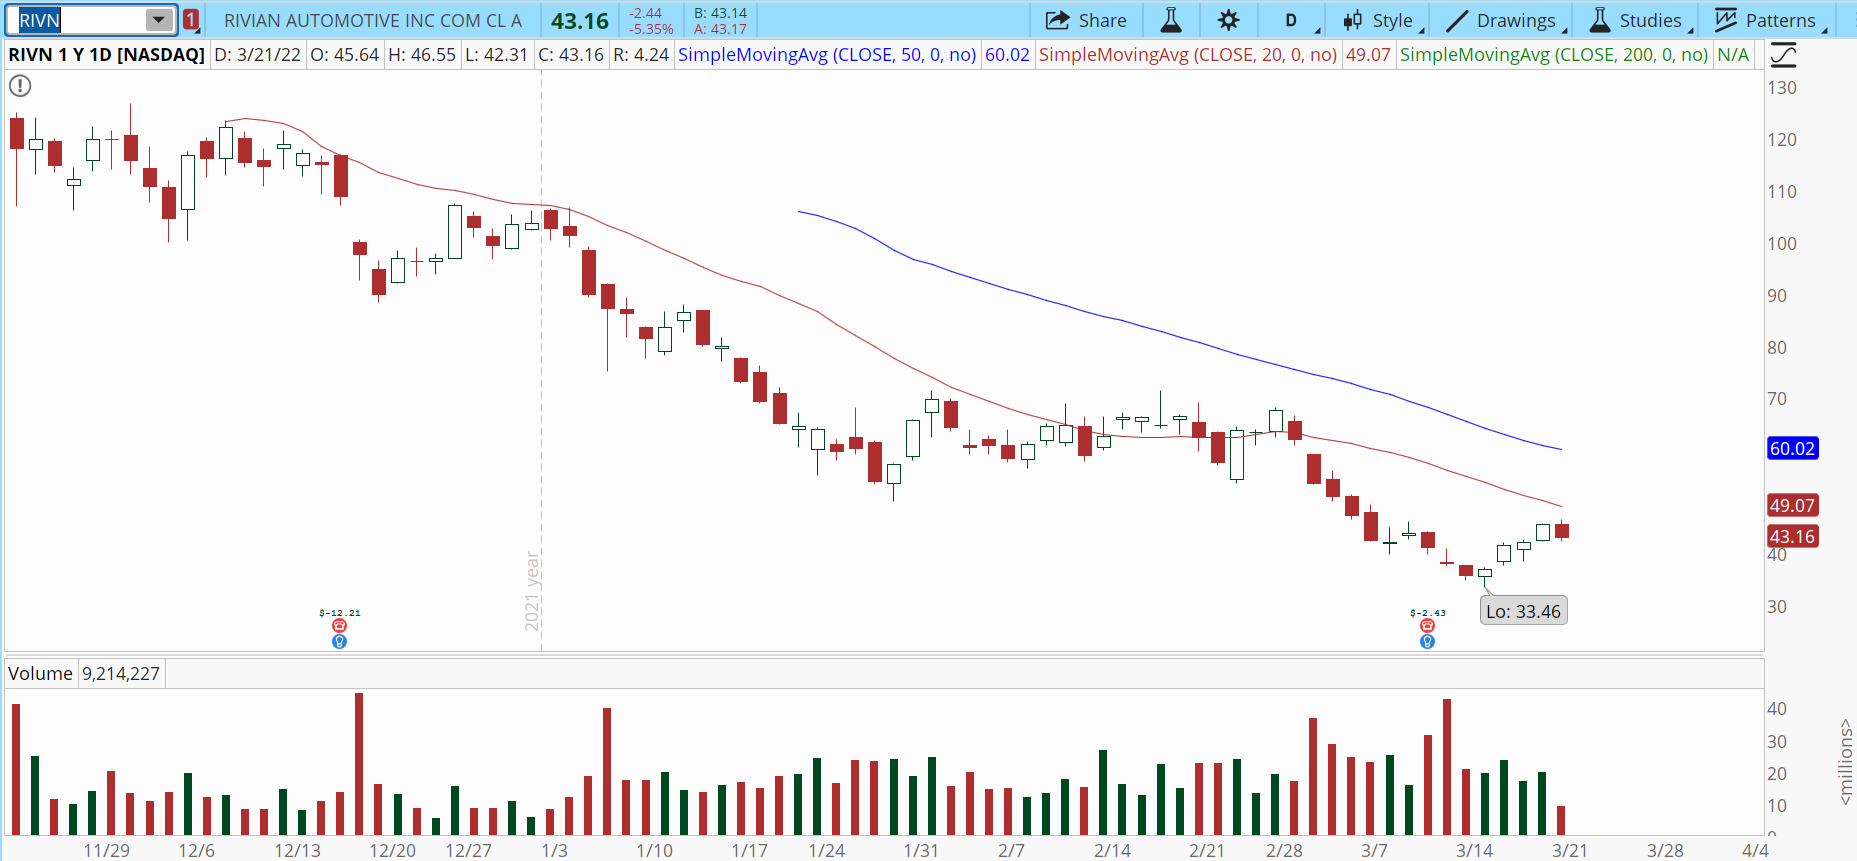Click the $-12.21 earnings label
1857x861 pixels.
click(340, 613)
